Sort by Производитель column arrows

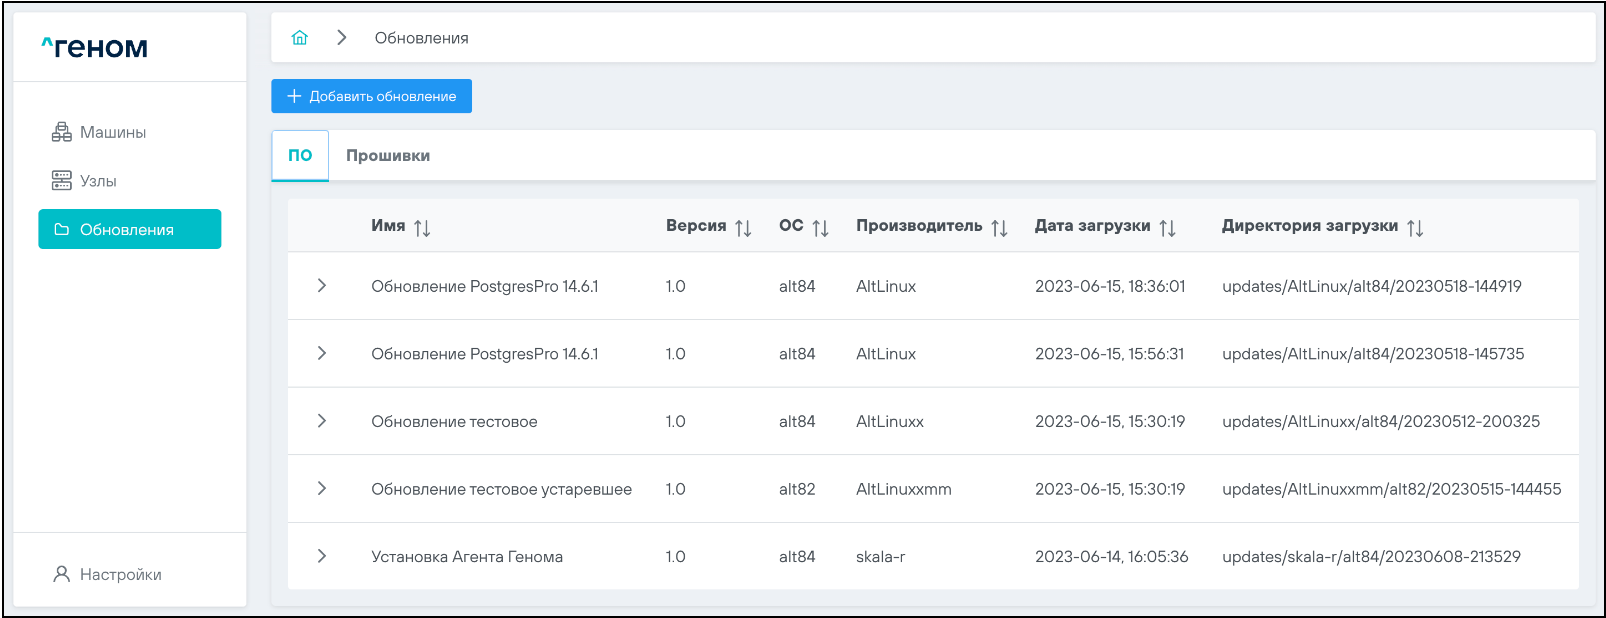(999, 228)
